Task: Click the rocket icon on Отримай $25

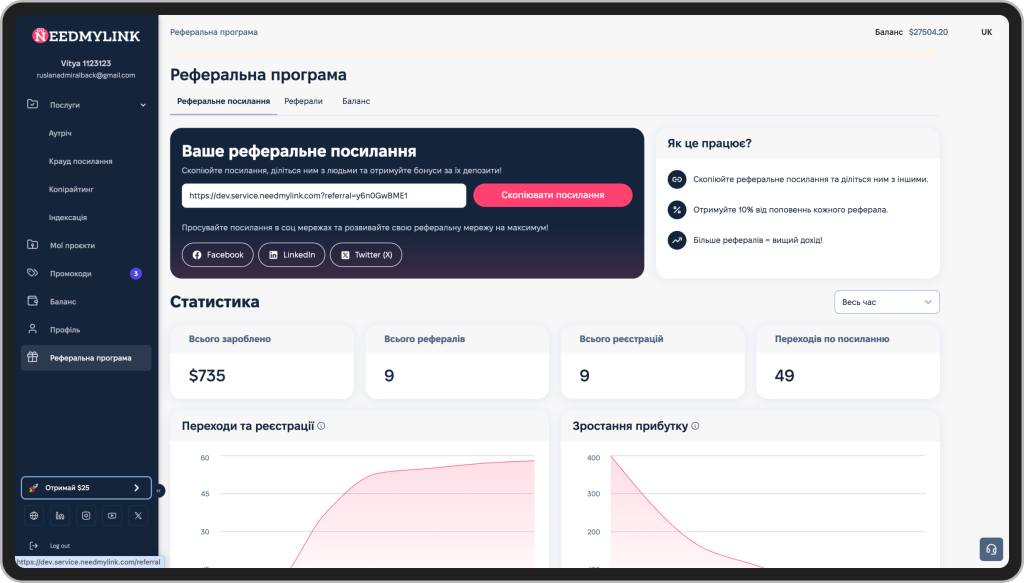Action: [x=33, y=488]
